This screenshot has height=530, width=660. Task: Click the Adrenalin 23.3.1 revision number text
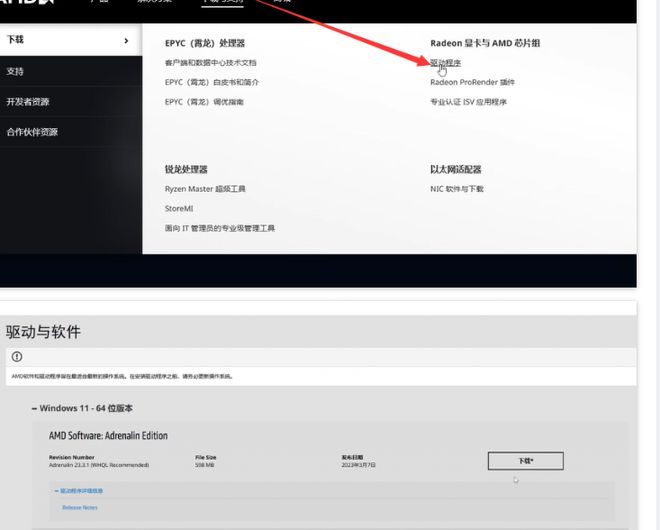pyautogui.click(x=99, y=465)
